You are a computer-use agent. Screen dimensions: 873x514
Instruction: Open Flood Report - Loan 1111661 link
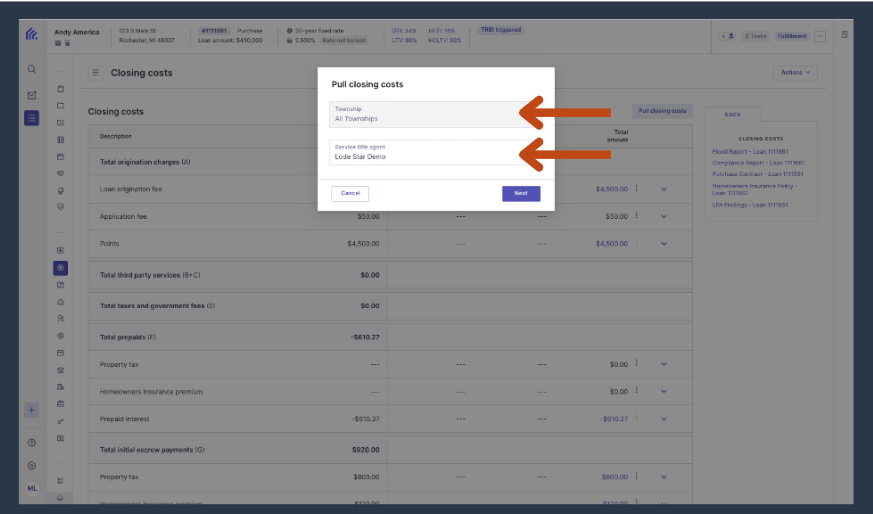pos(750,151)
